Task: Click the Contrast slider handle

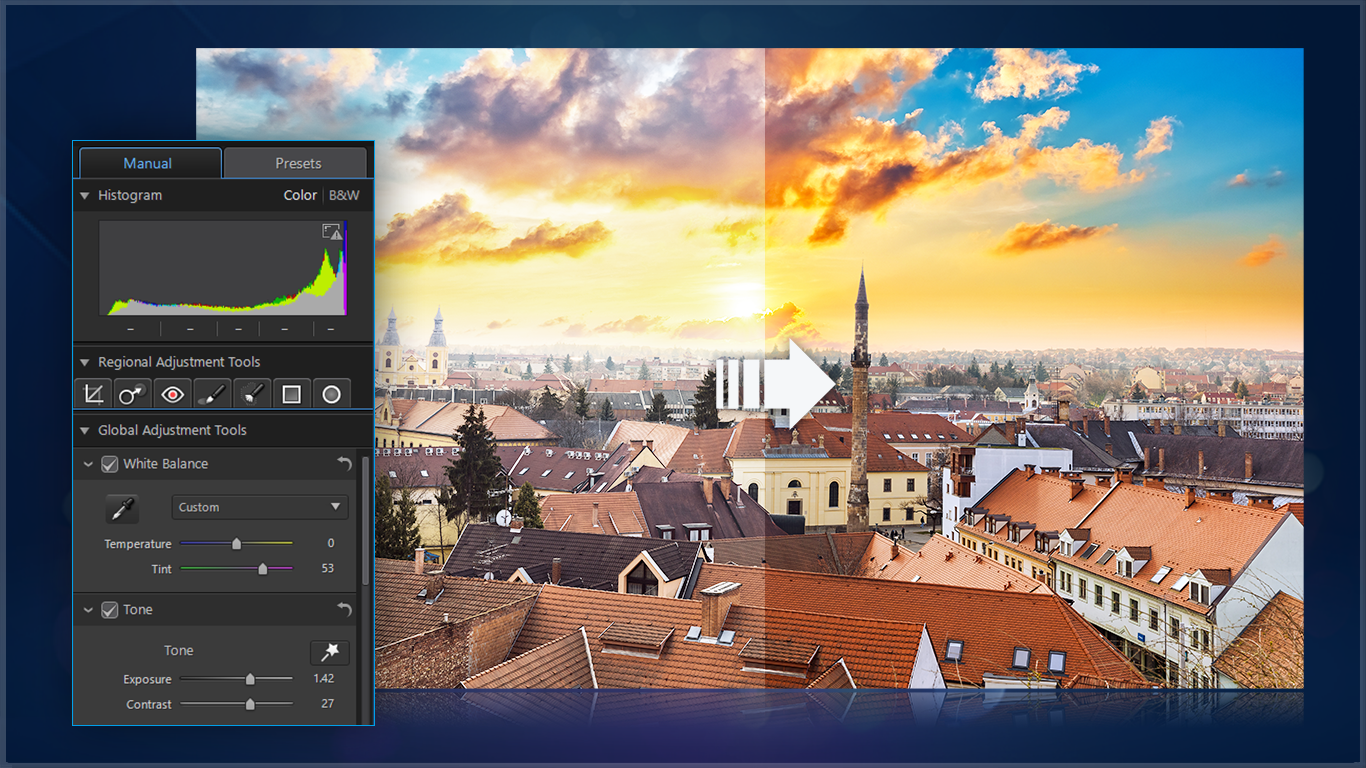Action: (x=250, y=704)
